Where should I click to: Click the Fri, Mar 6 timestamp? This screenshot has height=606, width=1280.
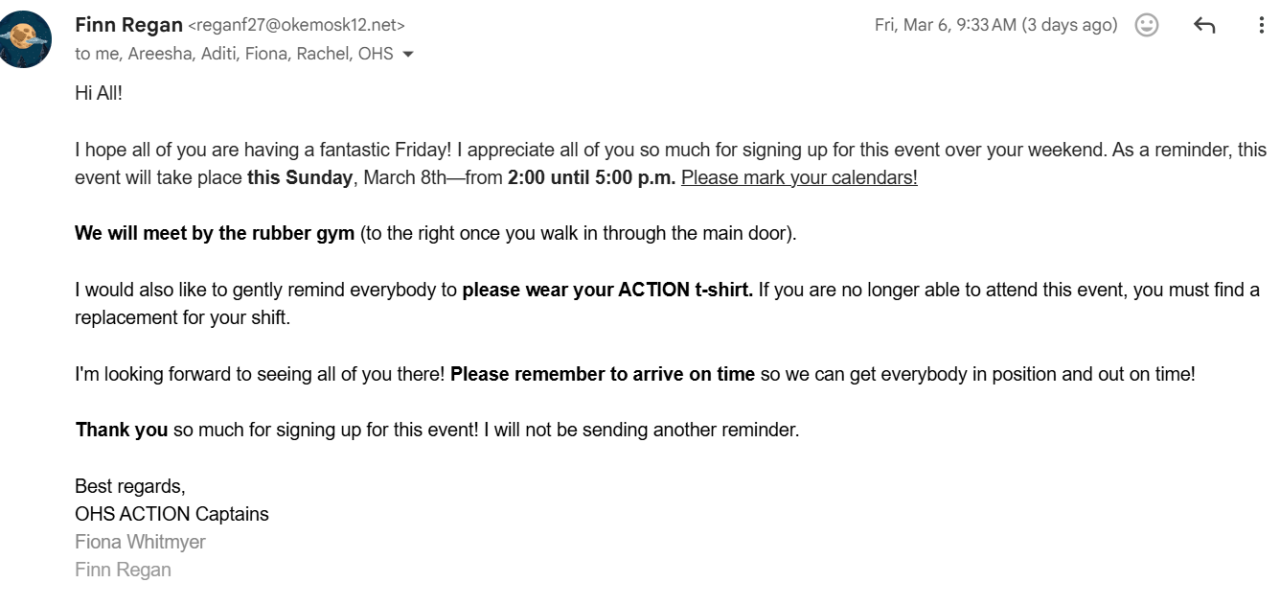(x=995, y=26)
